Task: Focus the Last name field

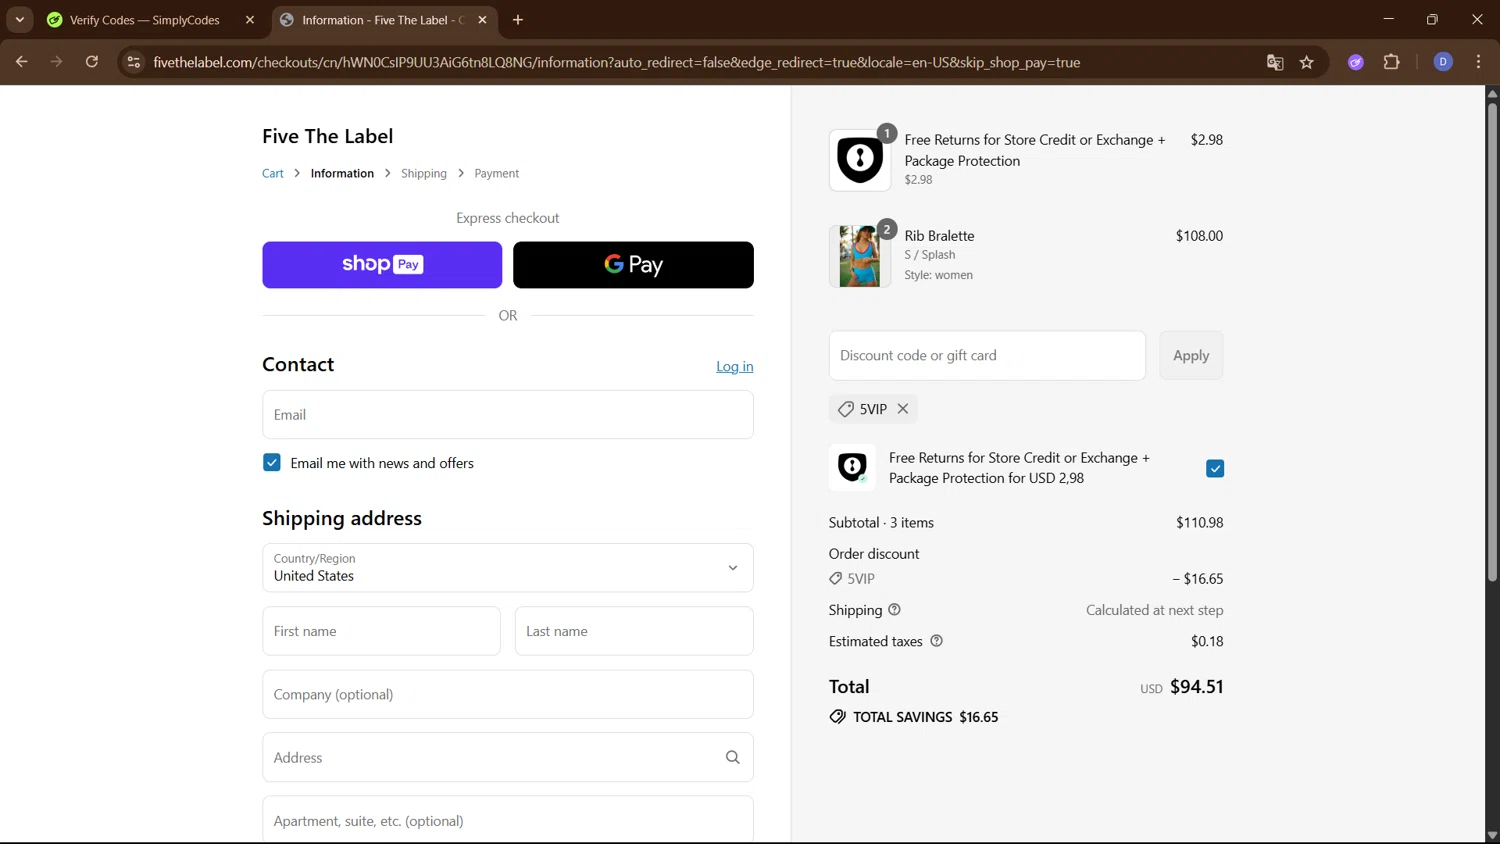Action: pyautogui.click(x=634, y=631)
